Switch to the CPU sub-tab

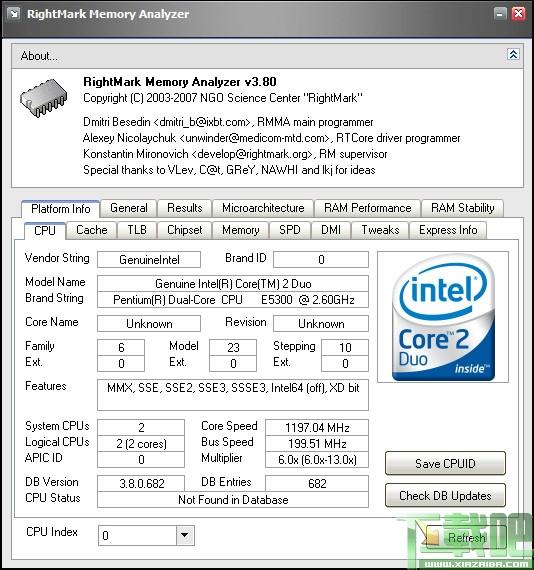pyautogui.click(x=45, y=231)
